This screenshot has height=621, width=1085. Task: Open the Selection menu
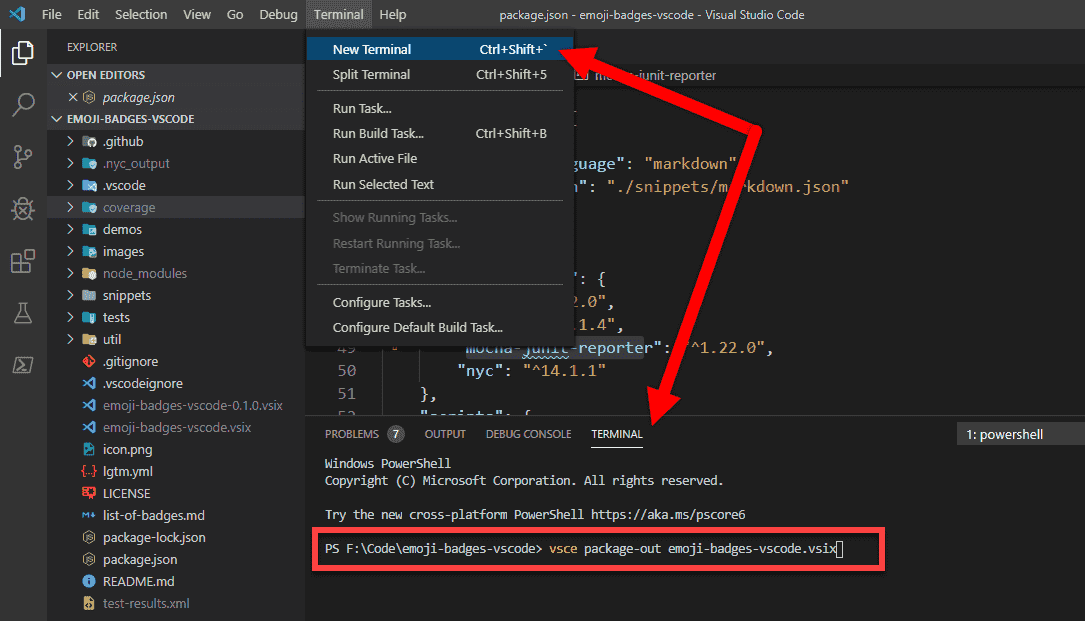pos(141,15)
